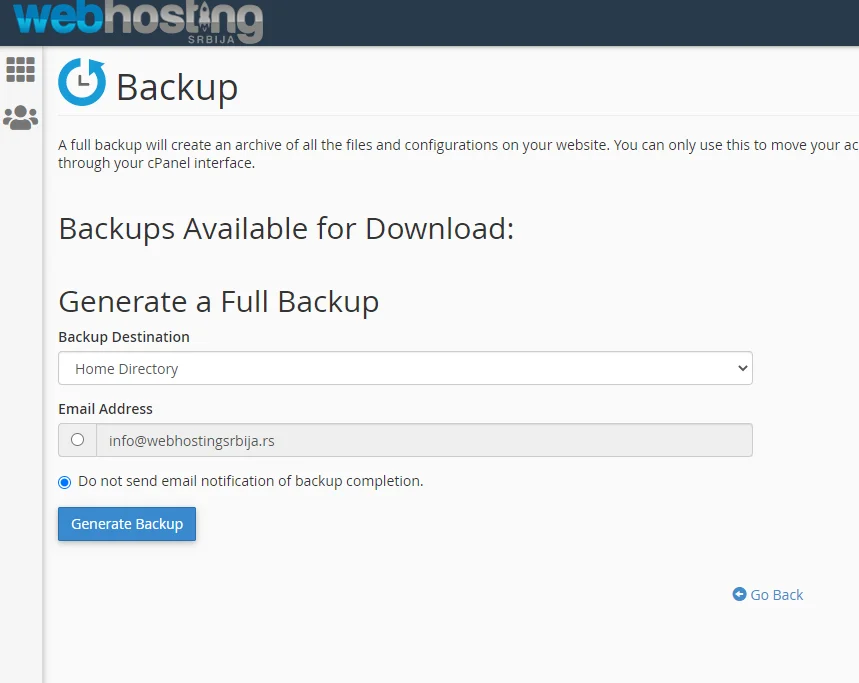859x683 pixels.
Task: Click the Web Hosting Srbija logo
Action: click(x=138, y=22)
